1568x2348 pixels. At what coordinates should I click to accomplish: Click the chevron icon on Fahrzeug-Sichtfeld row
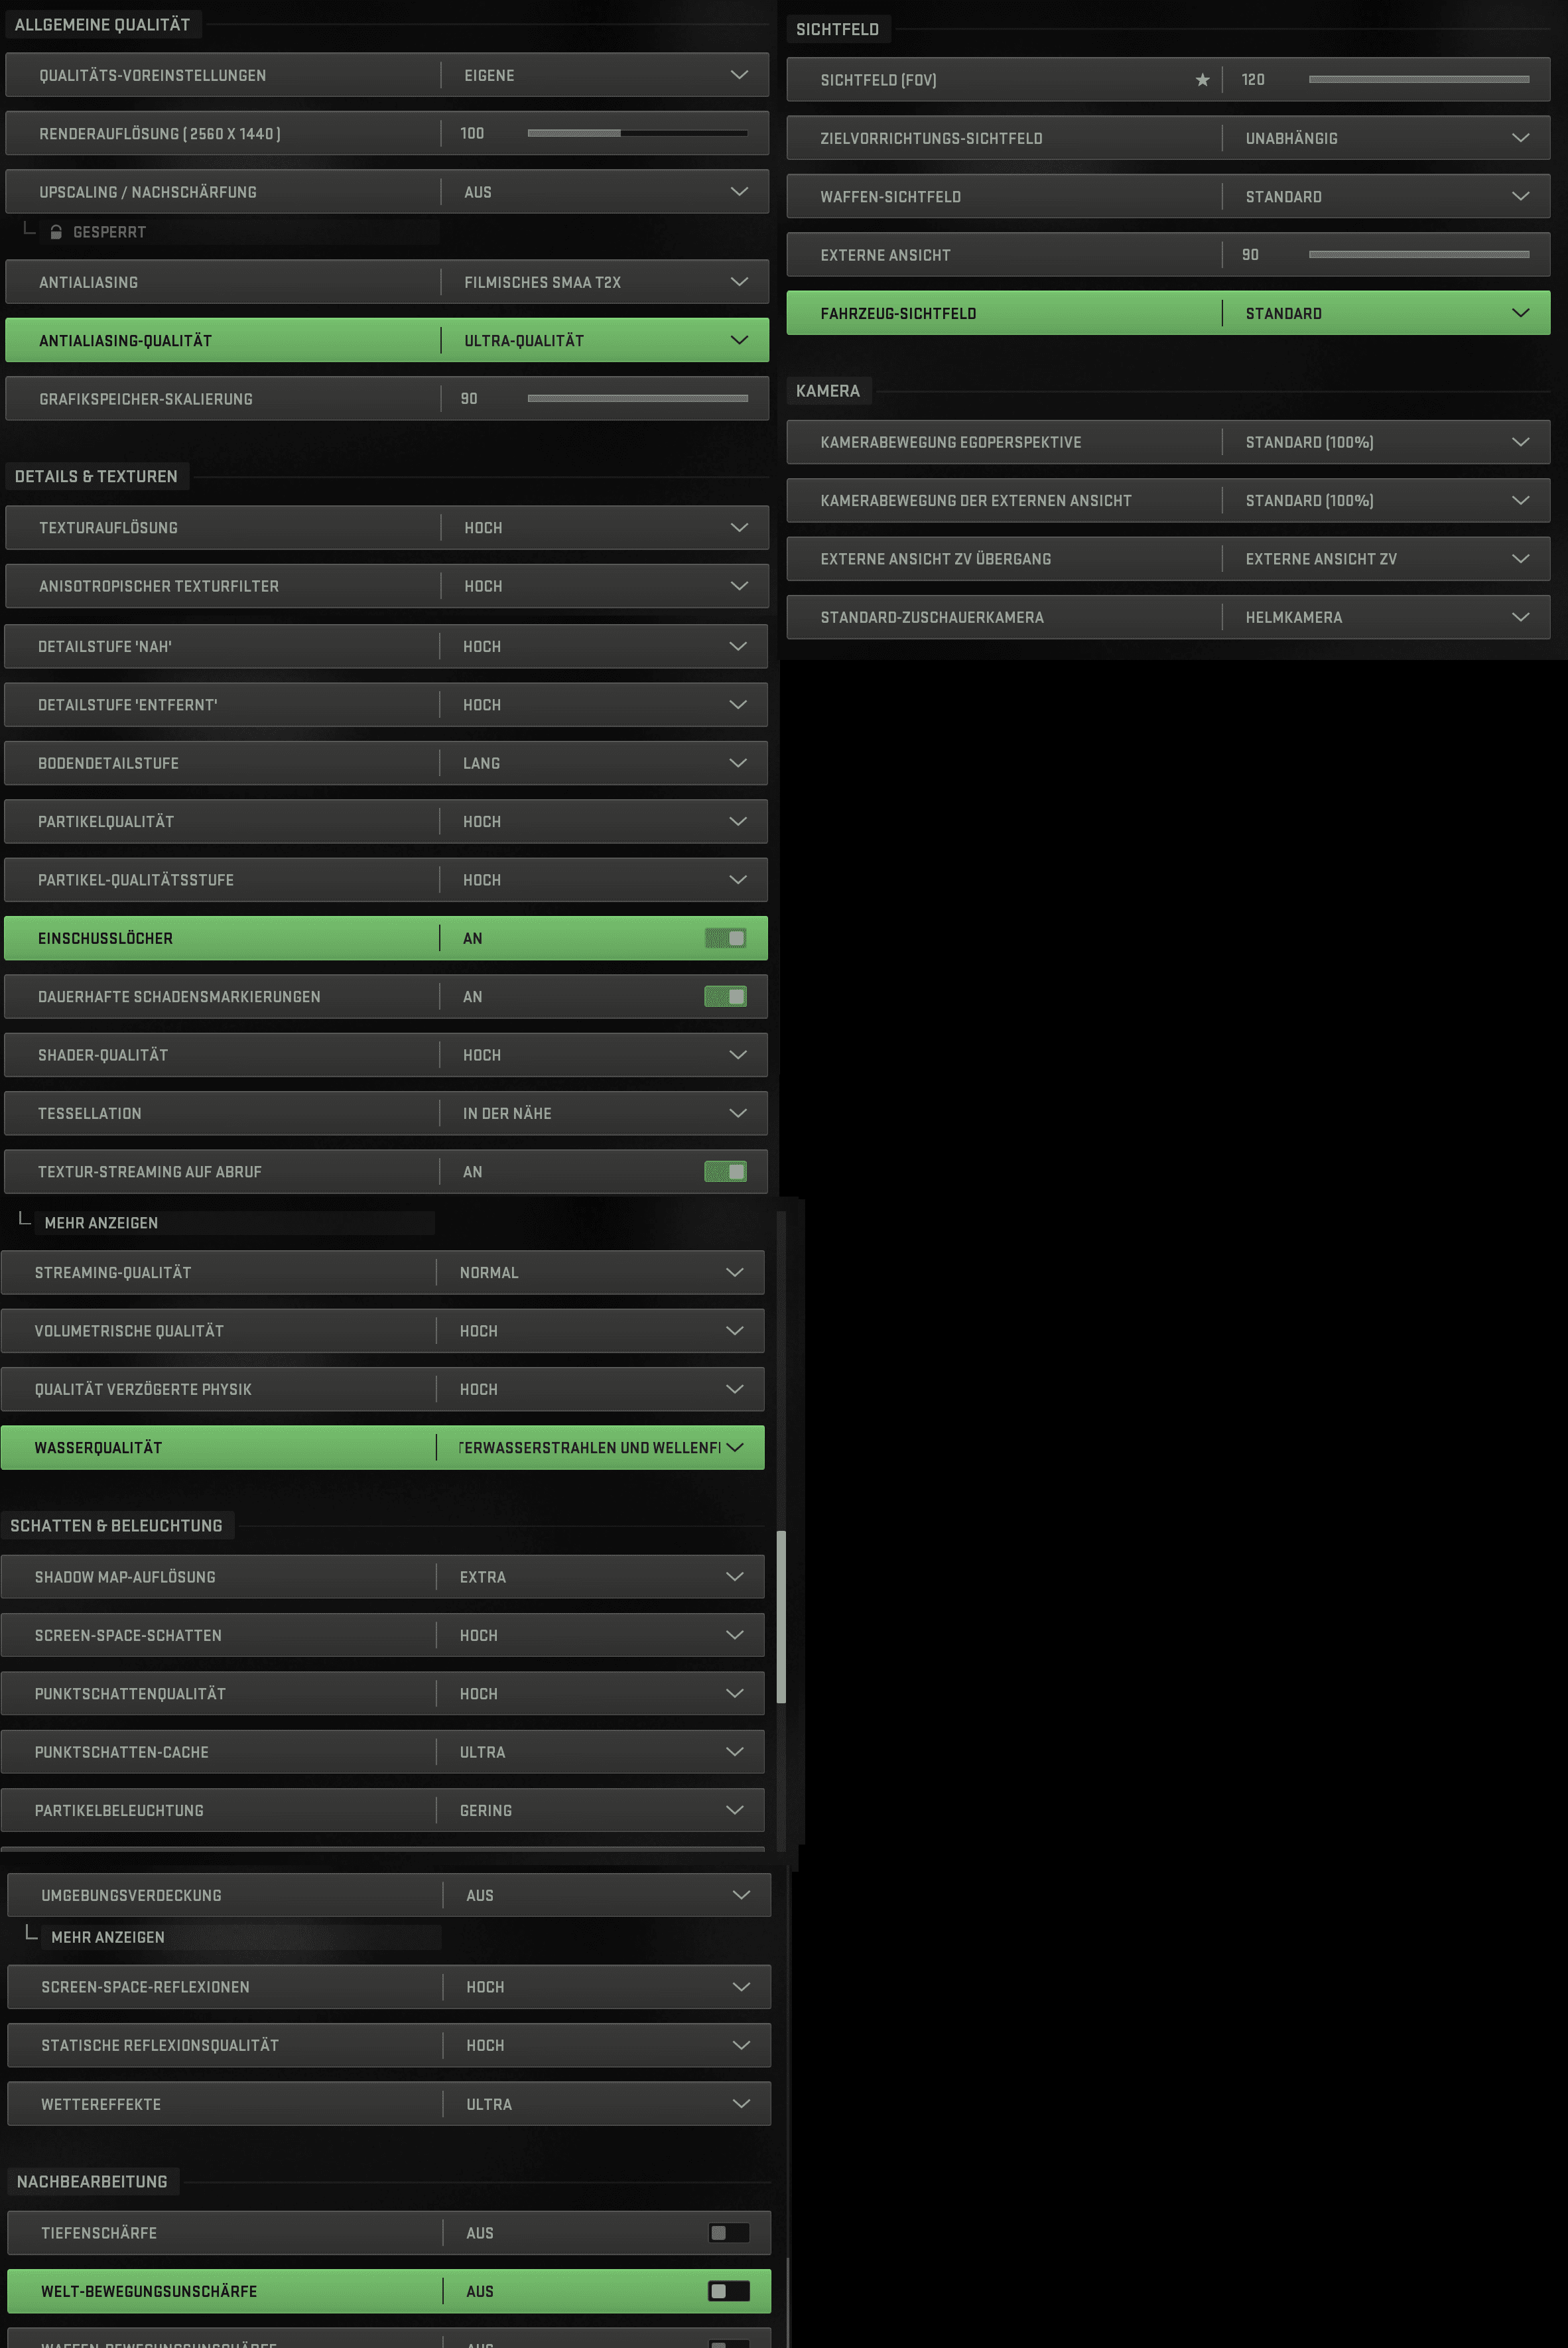(1520, 314)
